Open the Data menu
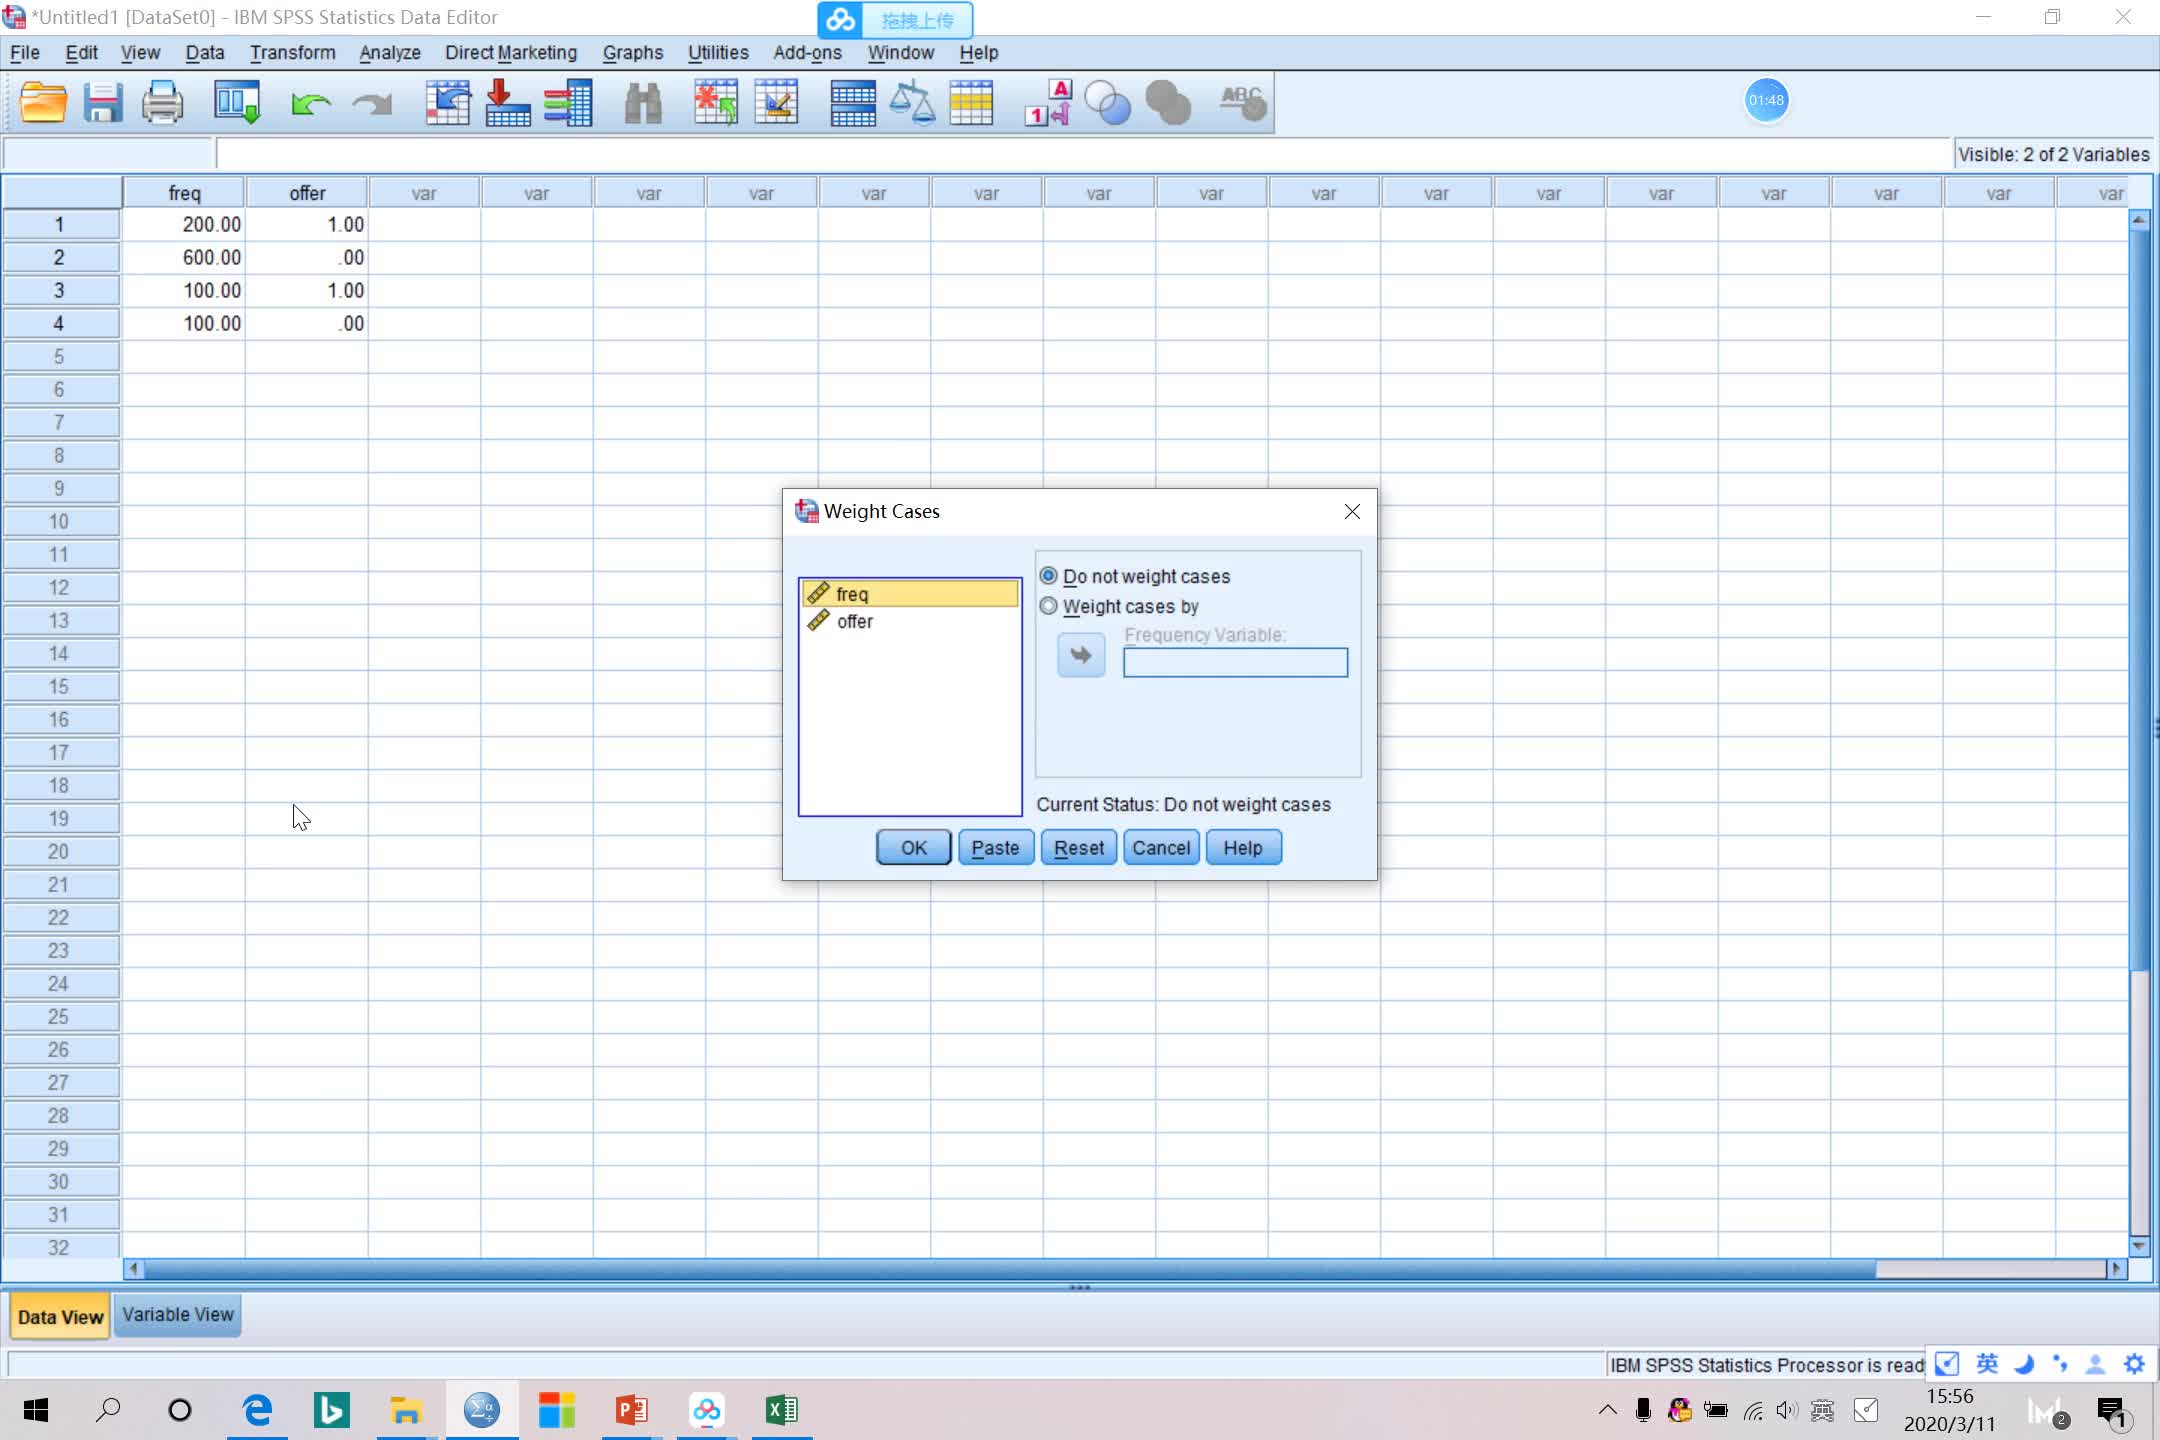Viewport: 2160px width, 1440px height. (205, 53)
